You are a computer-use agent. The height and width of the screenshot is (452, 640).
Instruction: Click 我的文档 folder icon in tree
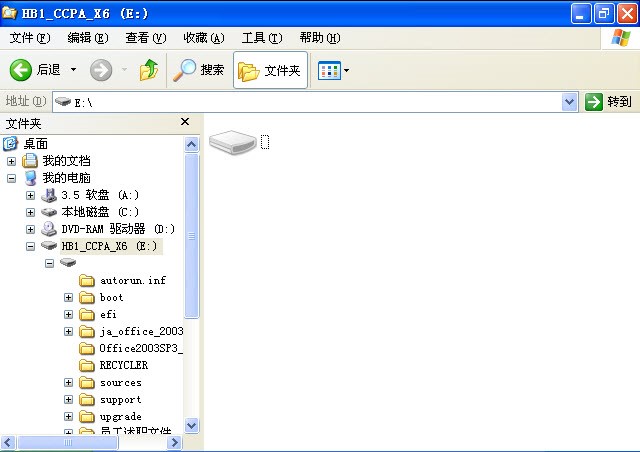click(30, 161)
